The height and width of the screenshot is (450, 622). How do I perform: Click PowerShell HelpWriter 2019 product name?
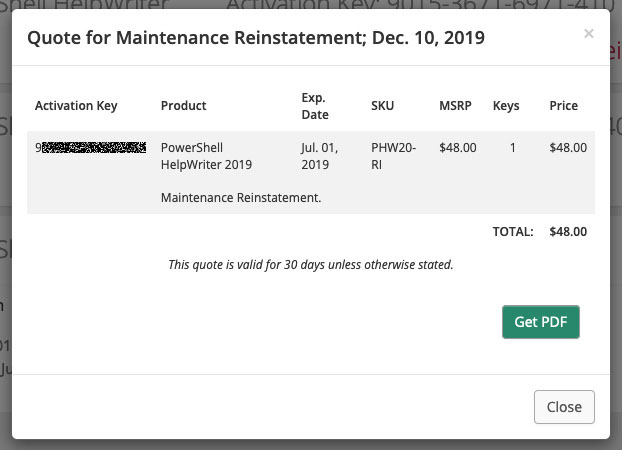click(206, 156)
